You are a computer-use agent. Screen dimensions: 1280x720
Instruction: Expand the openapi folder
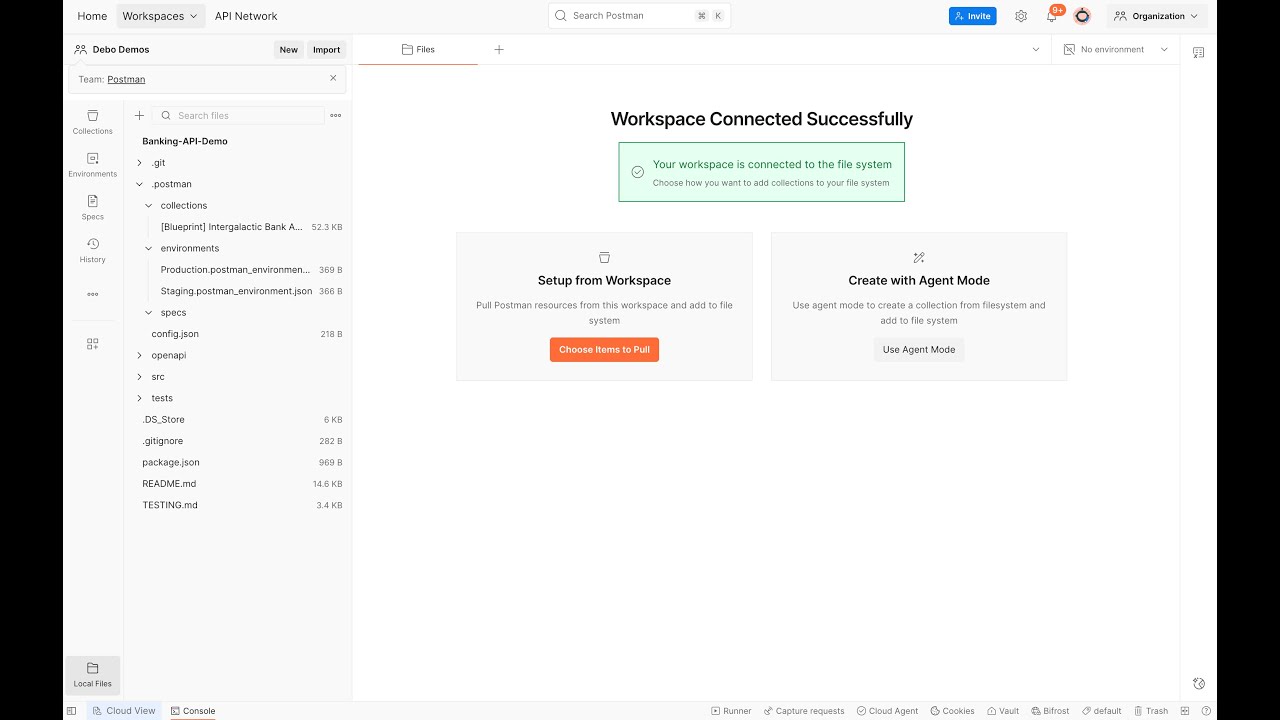[140, 355]
